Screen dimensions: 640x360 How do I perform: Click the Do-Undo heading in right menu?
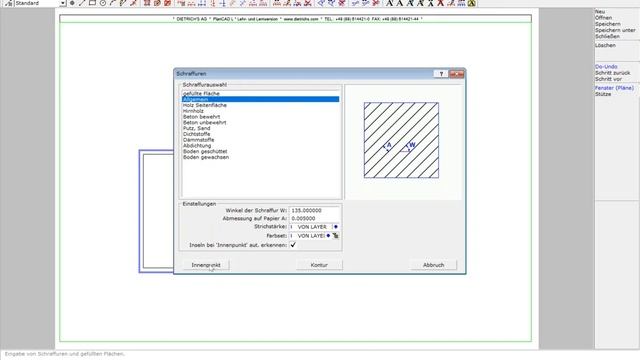tap(606, 67)
